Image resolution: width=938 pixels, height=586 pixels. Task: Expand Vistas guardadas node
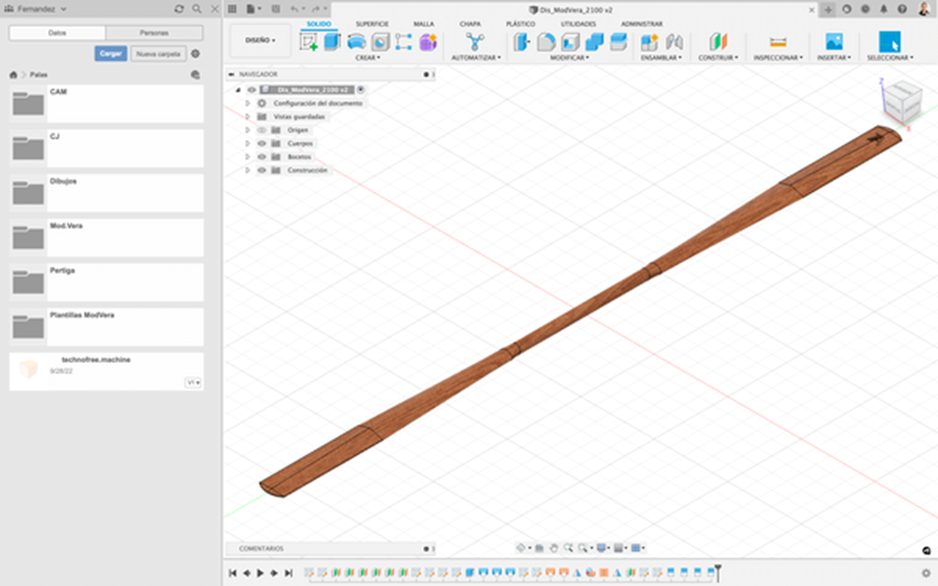[x=248, y=117]
